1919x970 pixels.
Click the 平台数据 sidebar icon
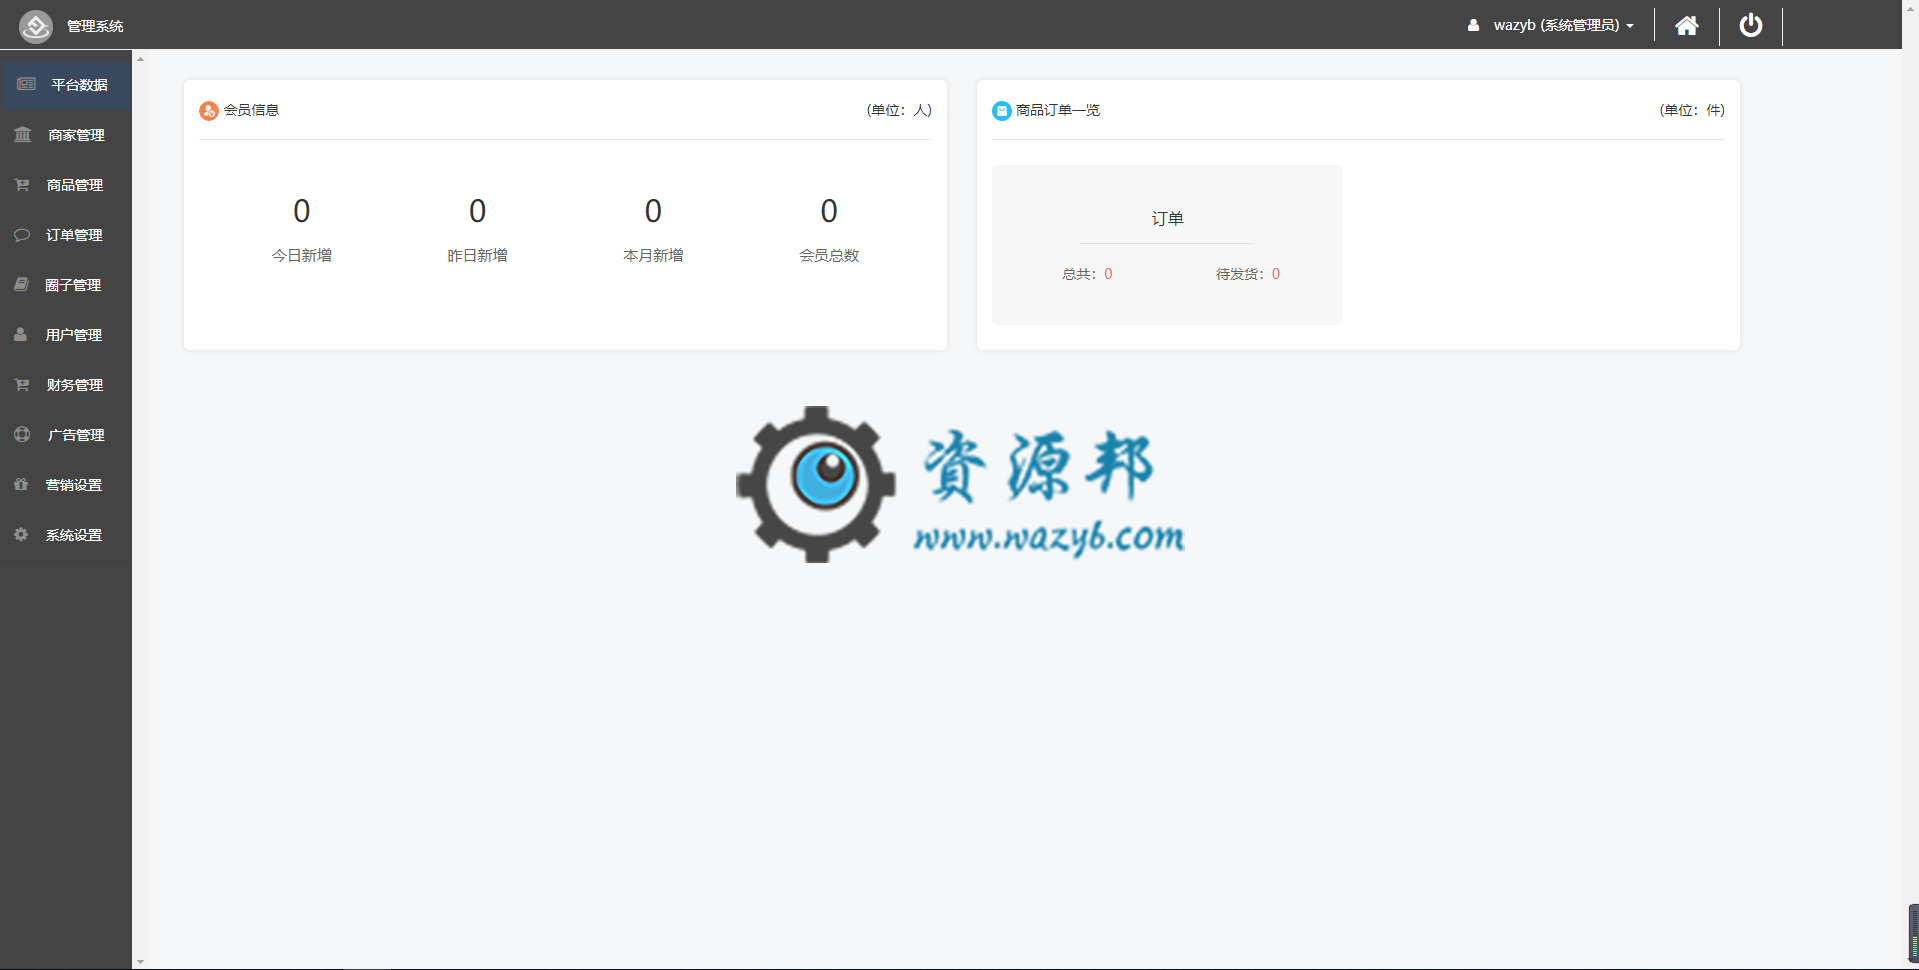27,84
